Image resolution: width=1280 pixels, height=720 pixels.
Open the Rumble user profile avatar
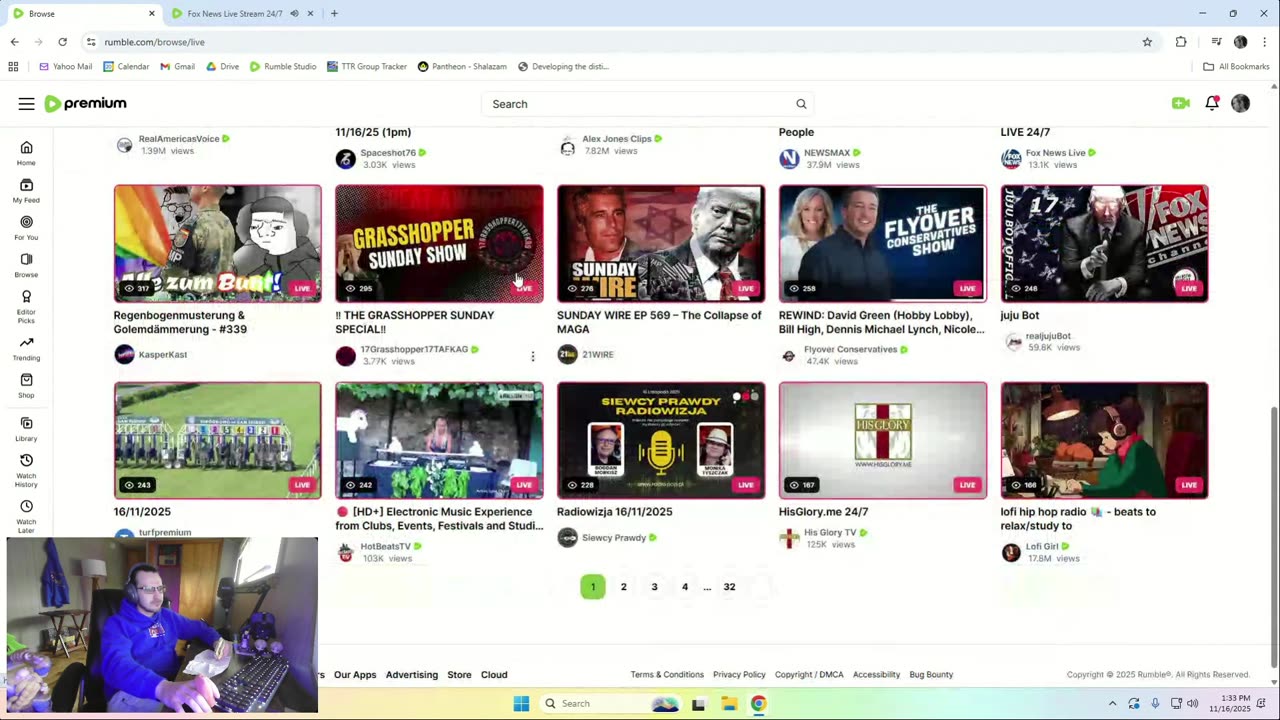pos(1241,103)
